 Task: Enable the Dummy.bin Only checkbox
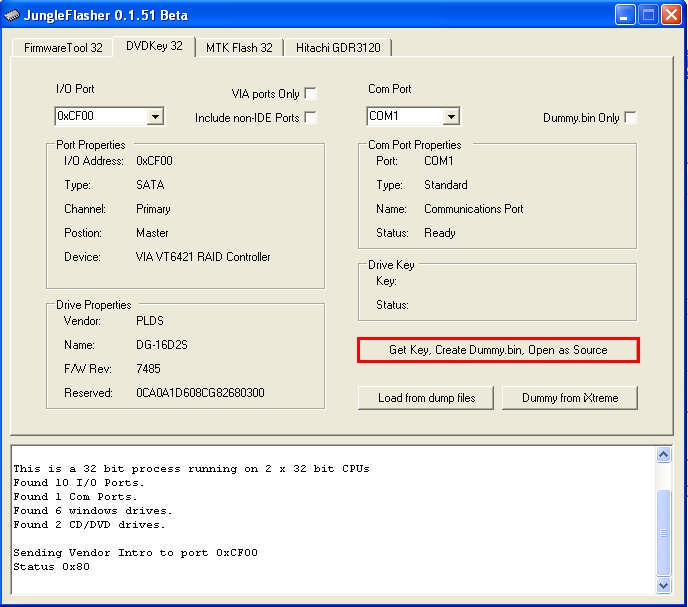point(630,118)
